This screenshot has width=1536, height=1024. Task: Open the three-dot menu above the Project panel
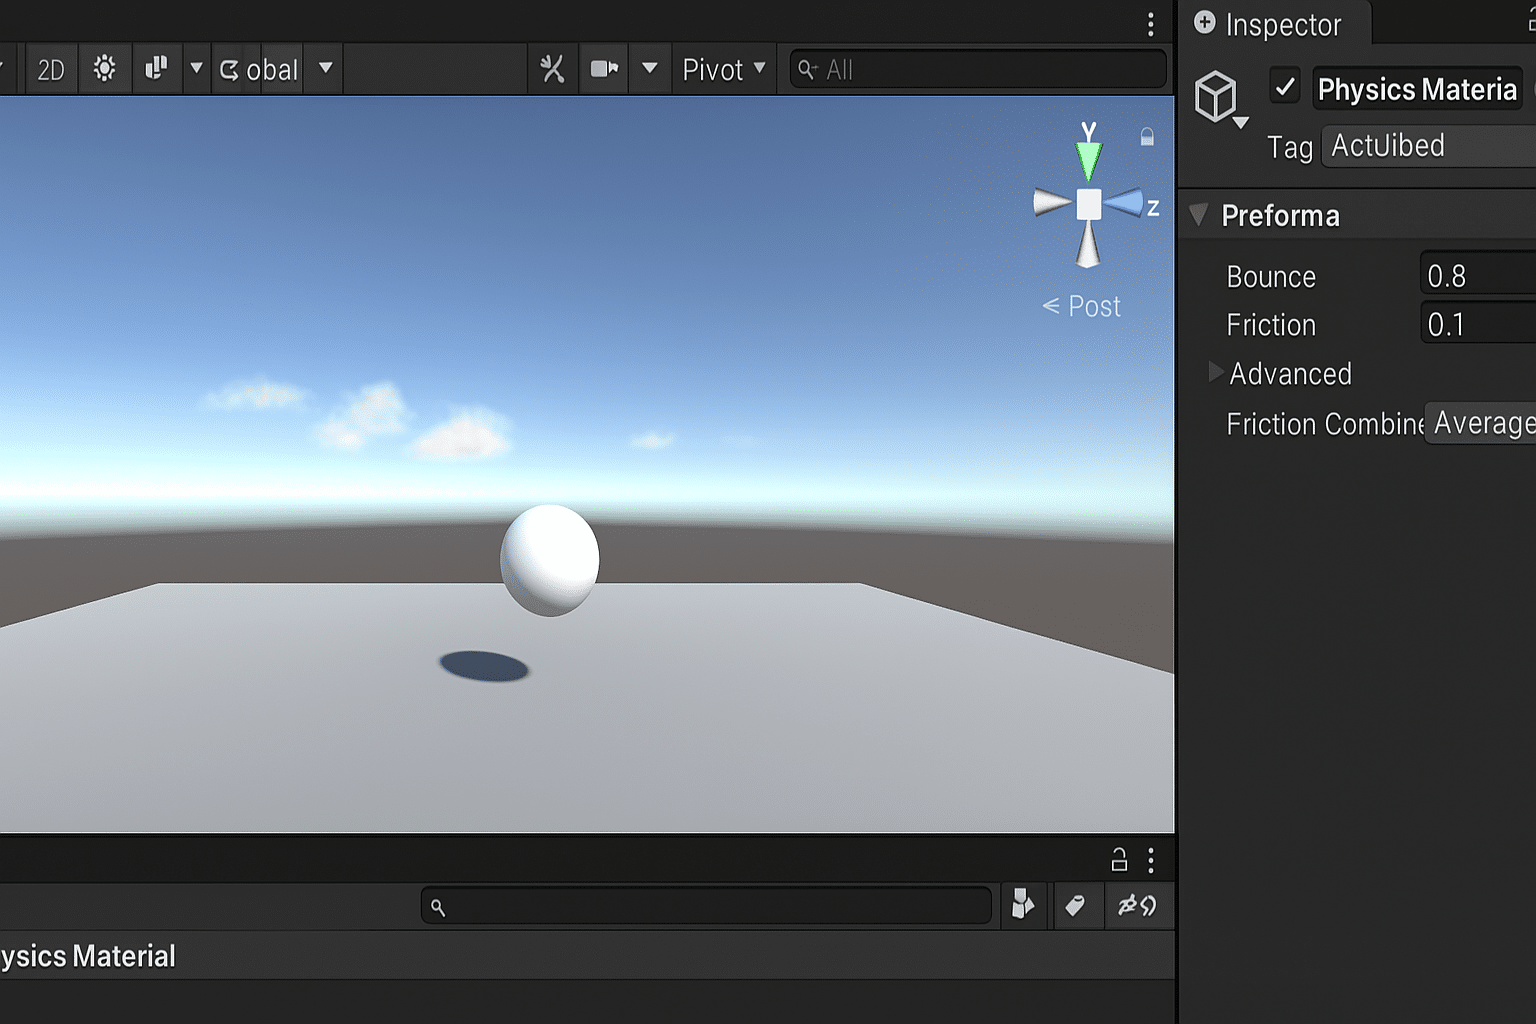[1149, 860]
